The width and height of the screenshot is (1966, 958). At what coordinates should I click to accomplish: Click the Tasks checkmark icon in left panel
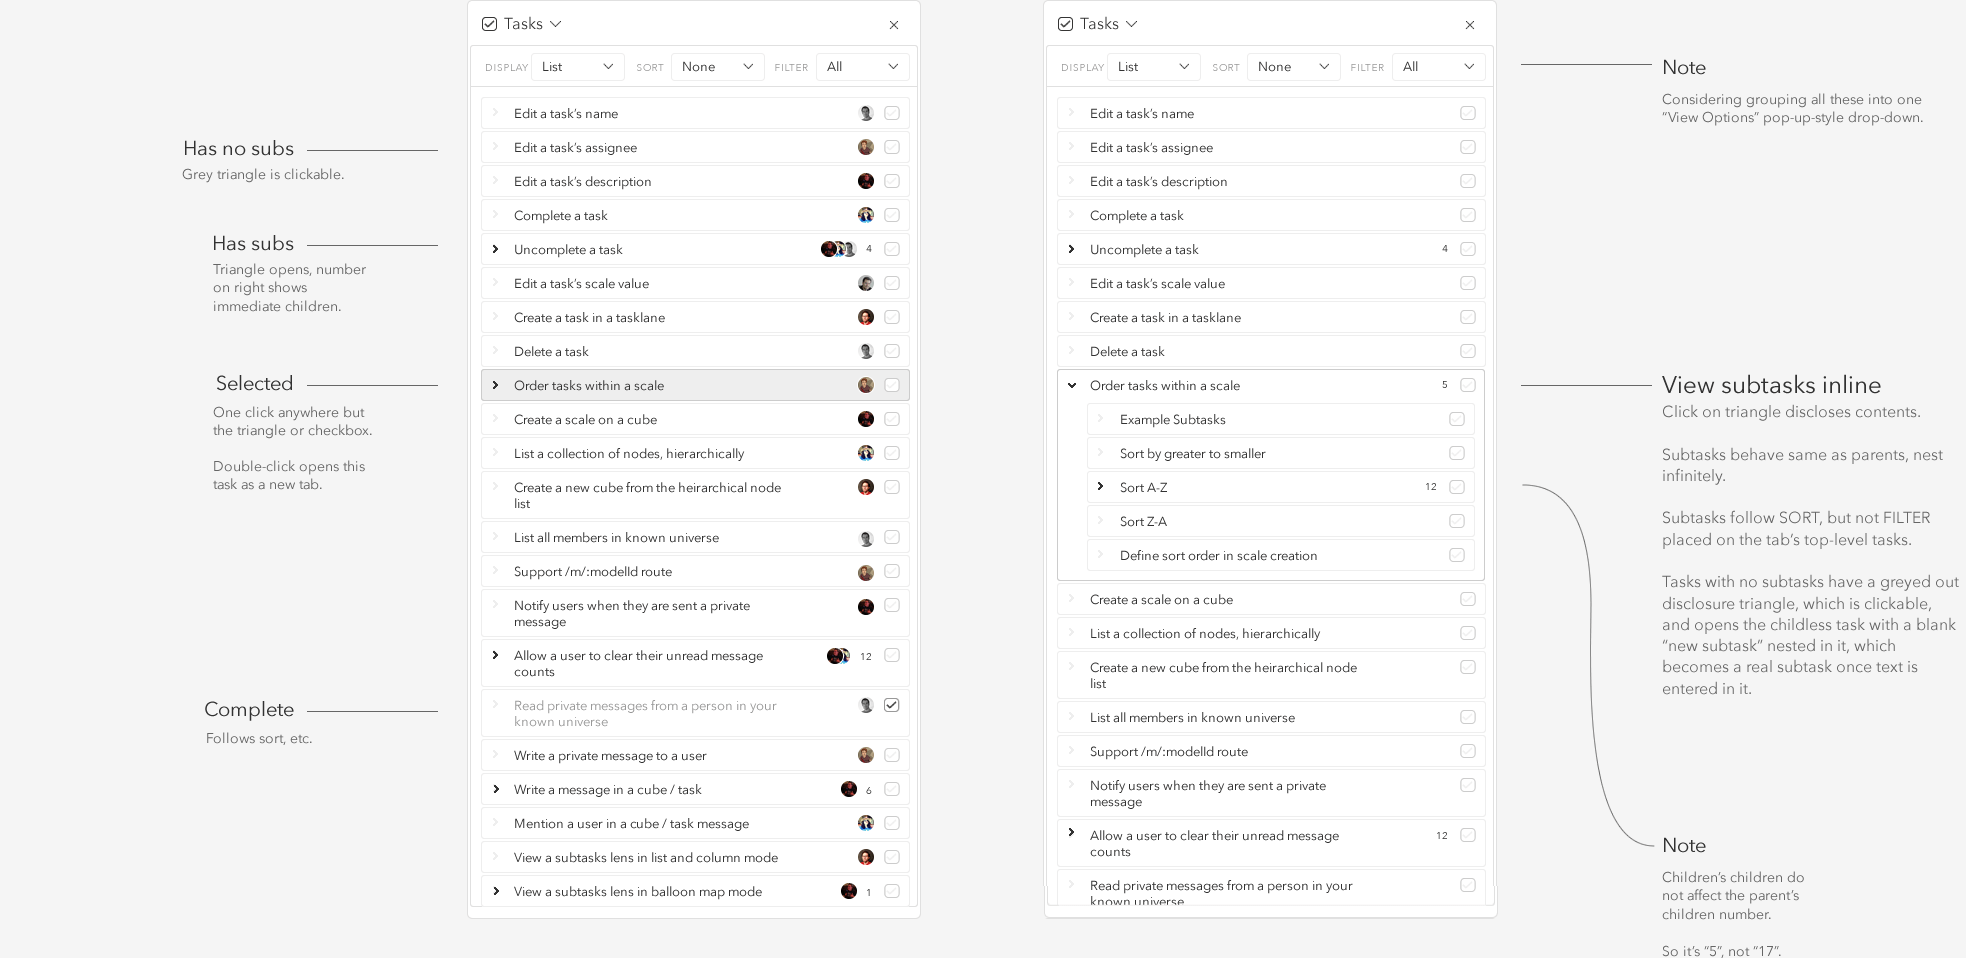[490, 24]
